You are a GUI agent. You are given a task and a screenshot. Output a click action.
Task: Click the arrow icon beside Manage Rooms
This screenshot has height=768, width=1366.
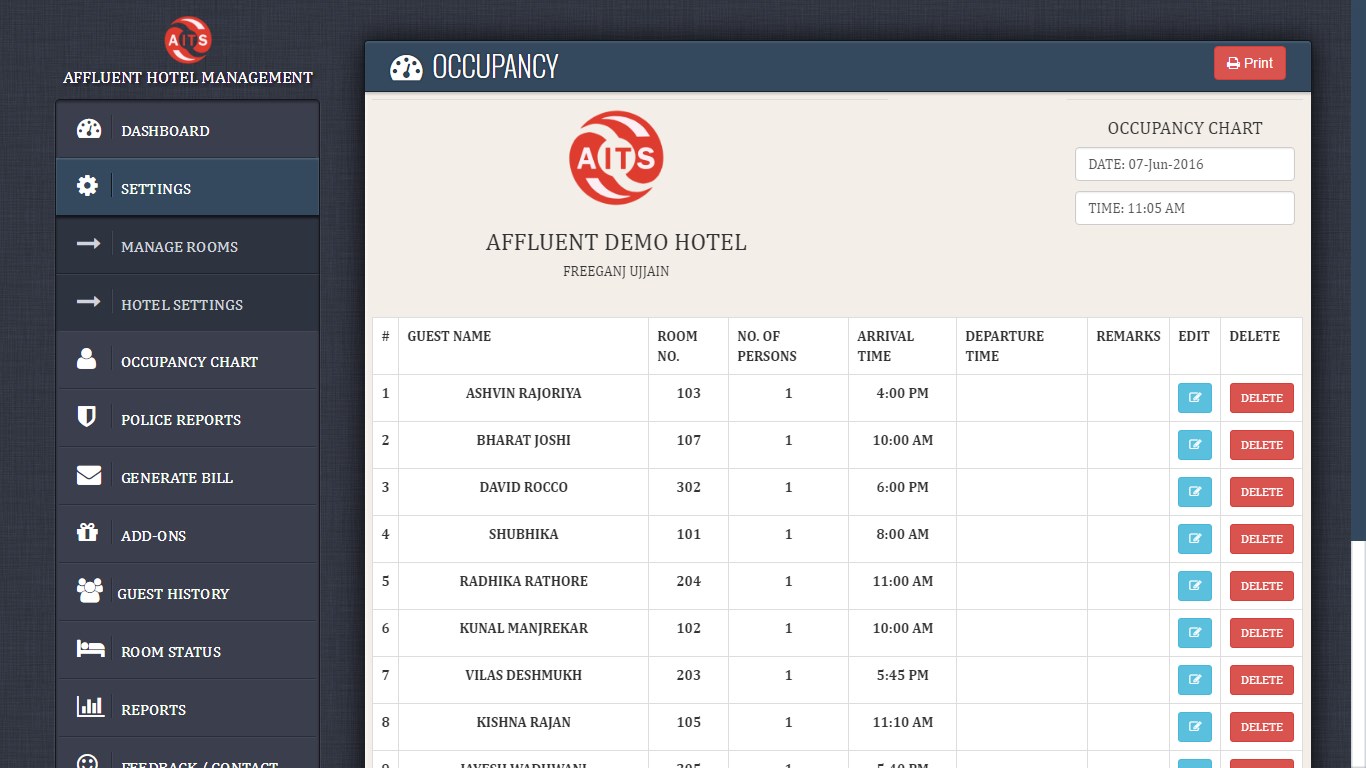click(x=88, y=244)
